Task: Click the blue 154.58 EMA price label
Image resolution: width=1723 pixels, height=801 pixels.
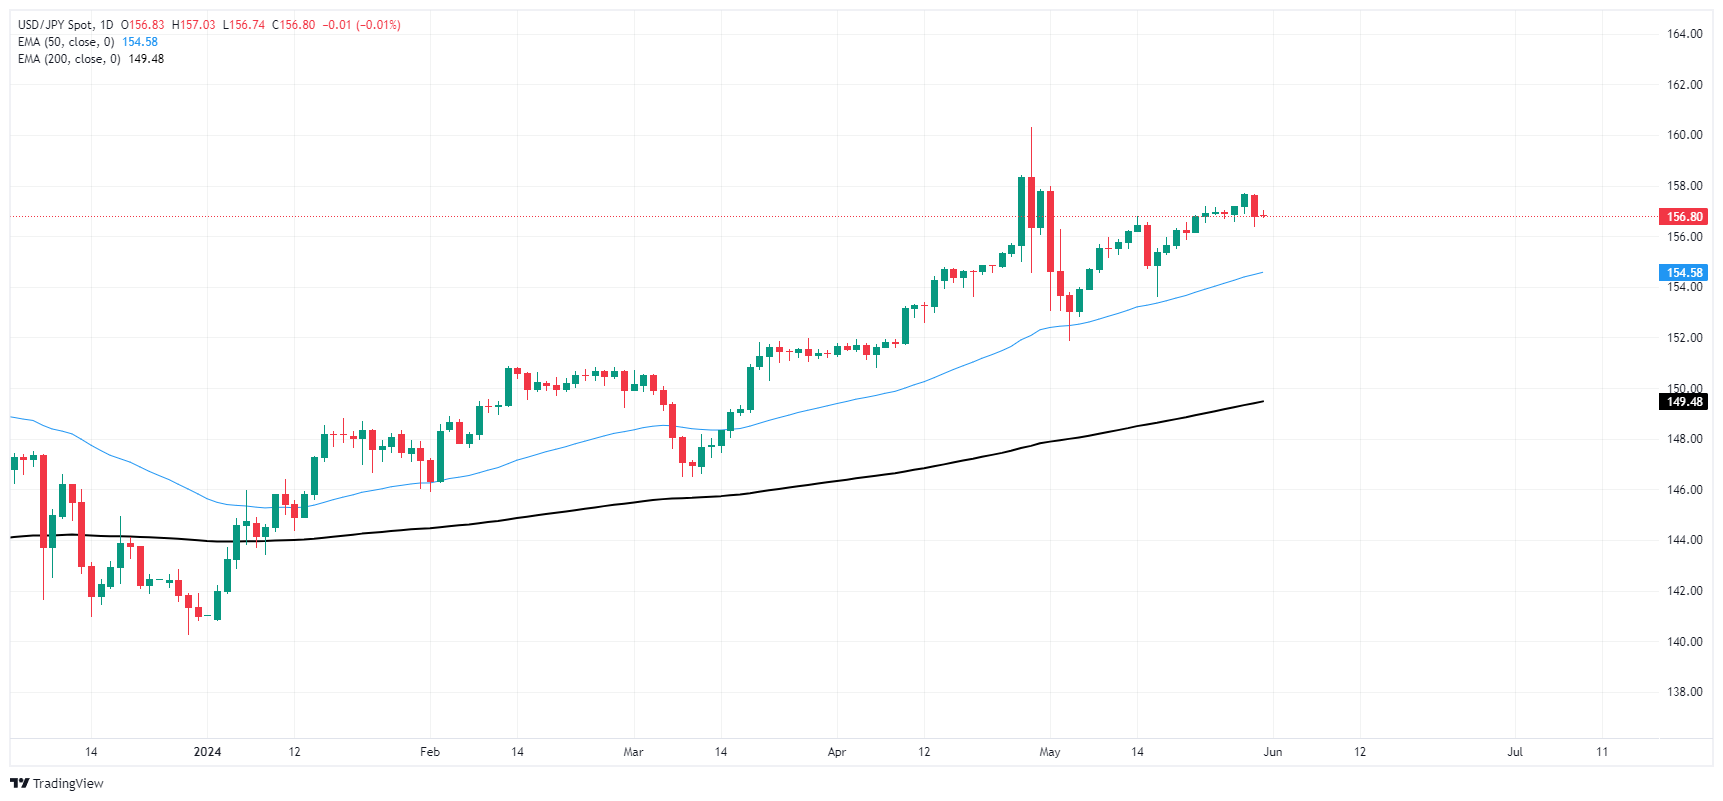Action: pos(1684,272)
